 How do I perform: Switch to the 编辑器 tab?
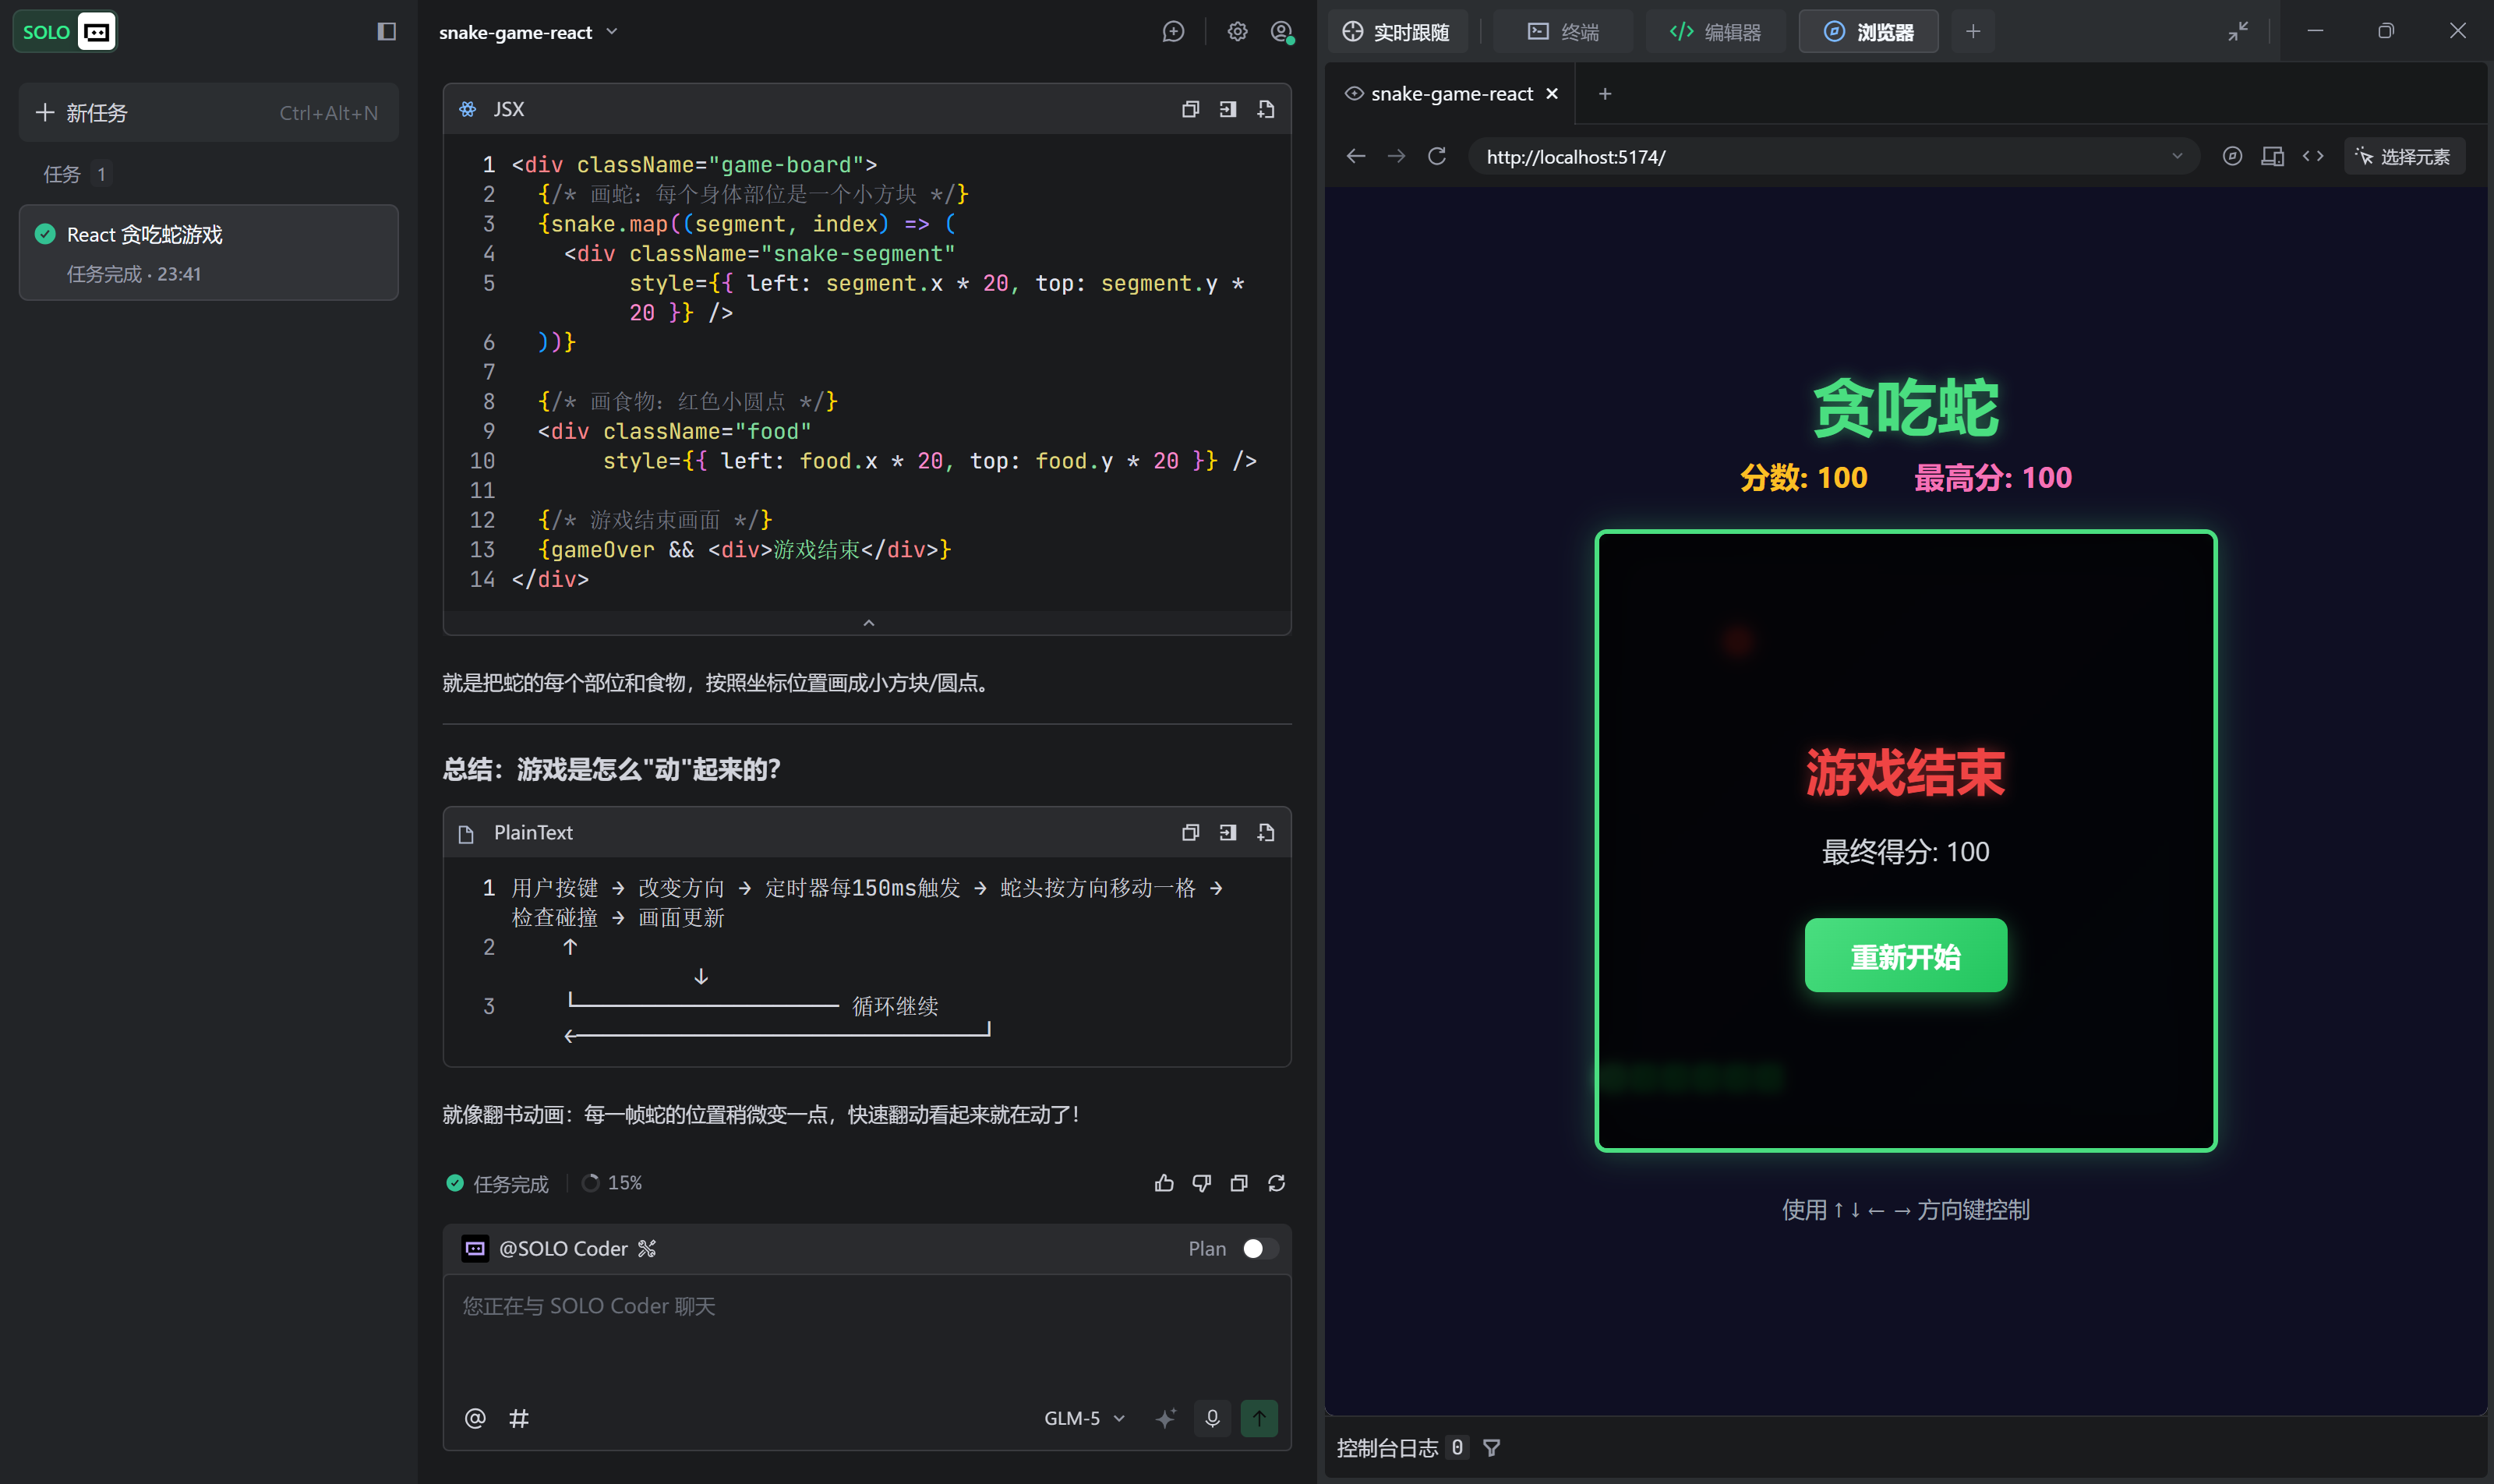pos(1715,32)
